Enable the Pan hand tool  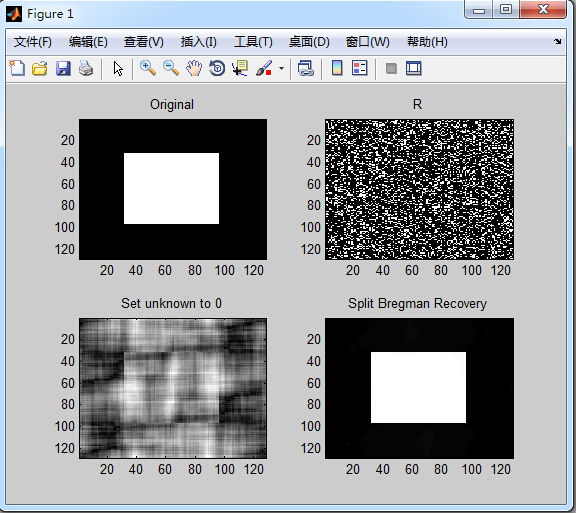(194, 68)
